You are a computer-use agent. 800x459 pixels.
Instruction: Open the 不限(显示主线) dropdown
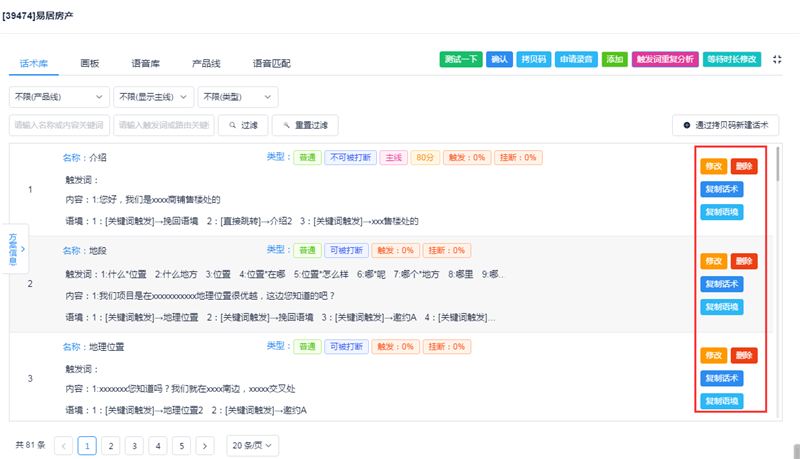pos(152,97)
